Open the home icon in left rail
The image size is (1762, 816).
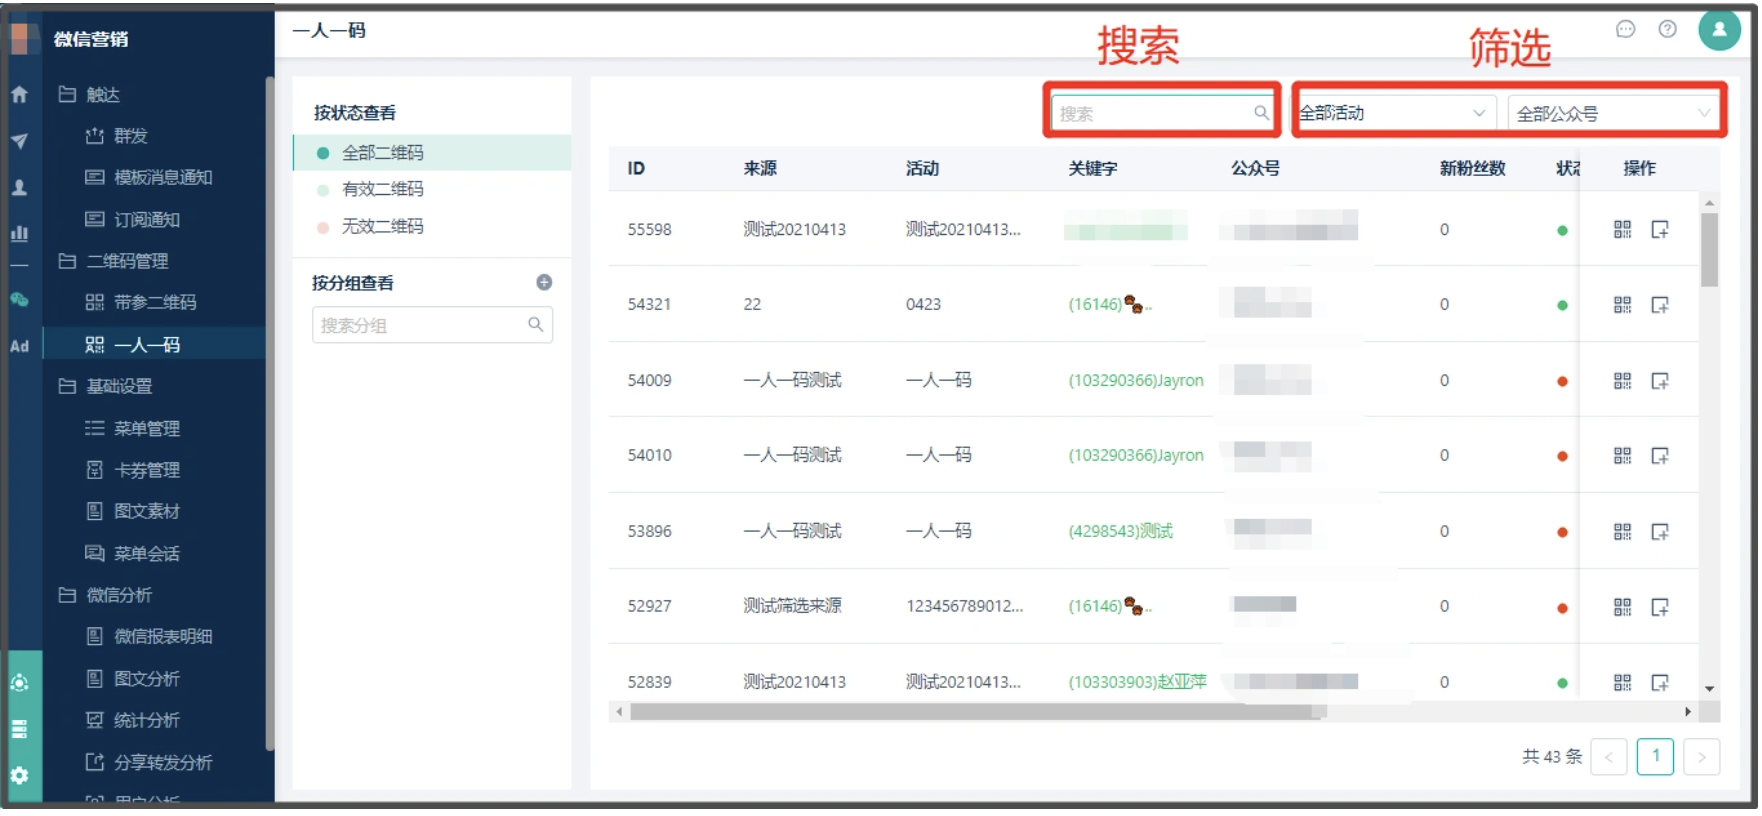click(x=19, y=95)
